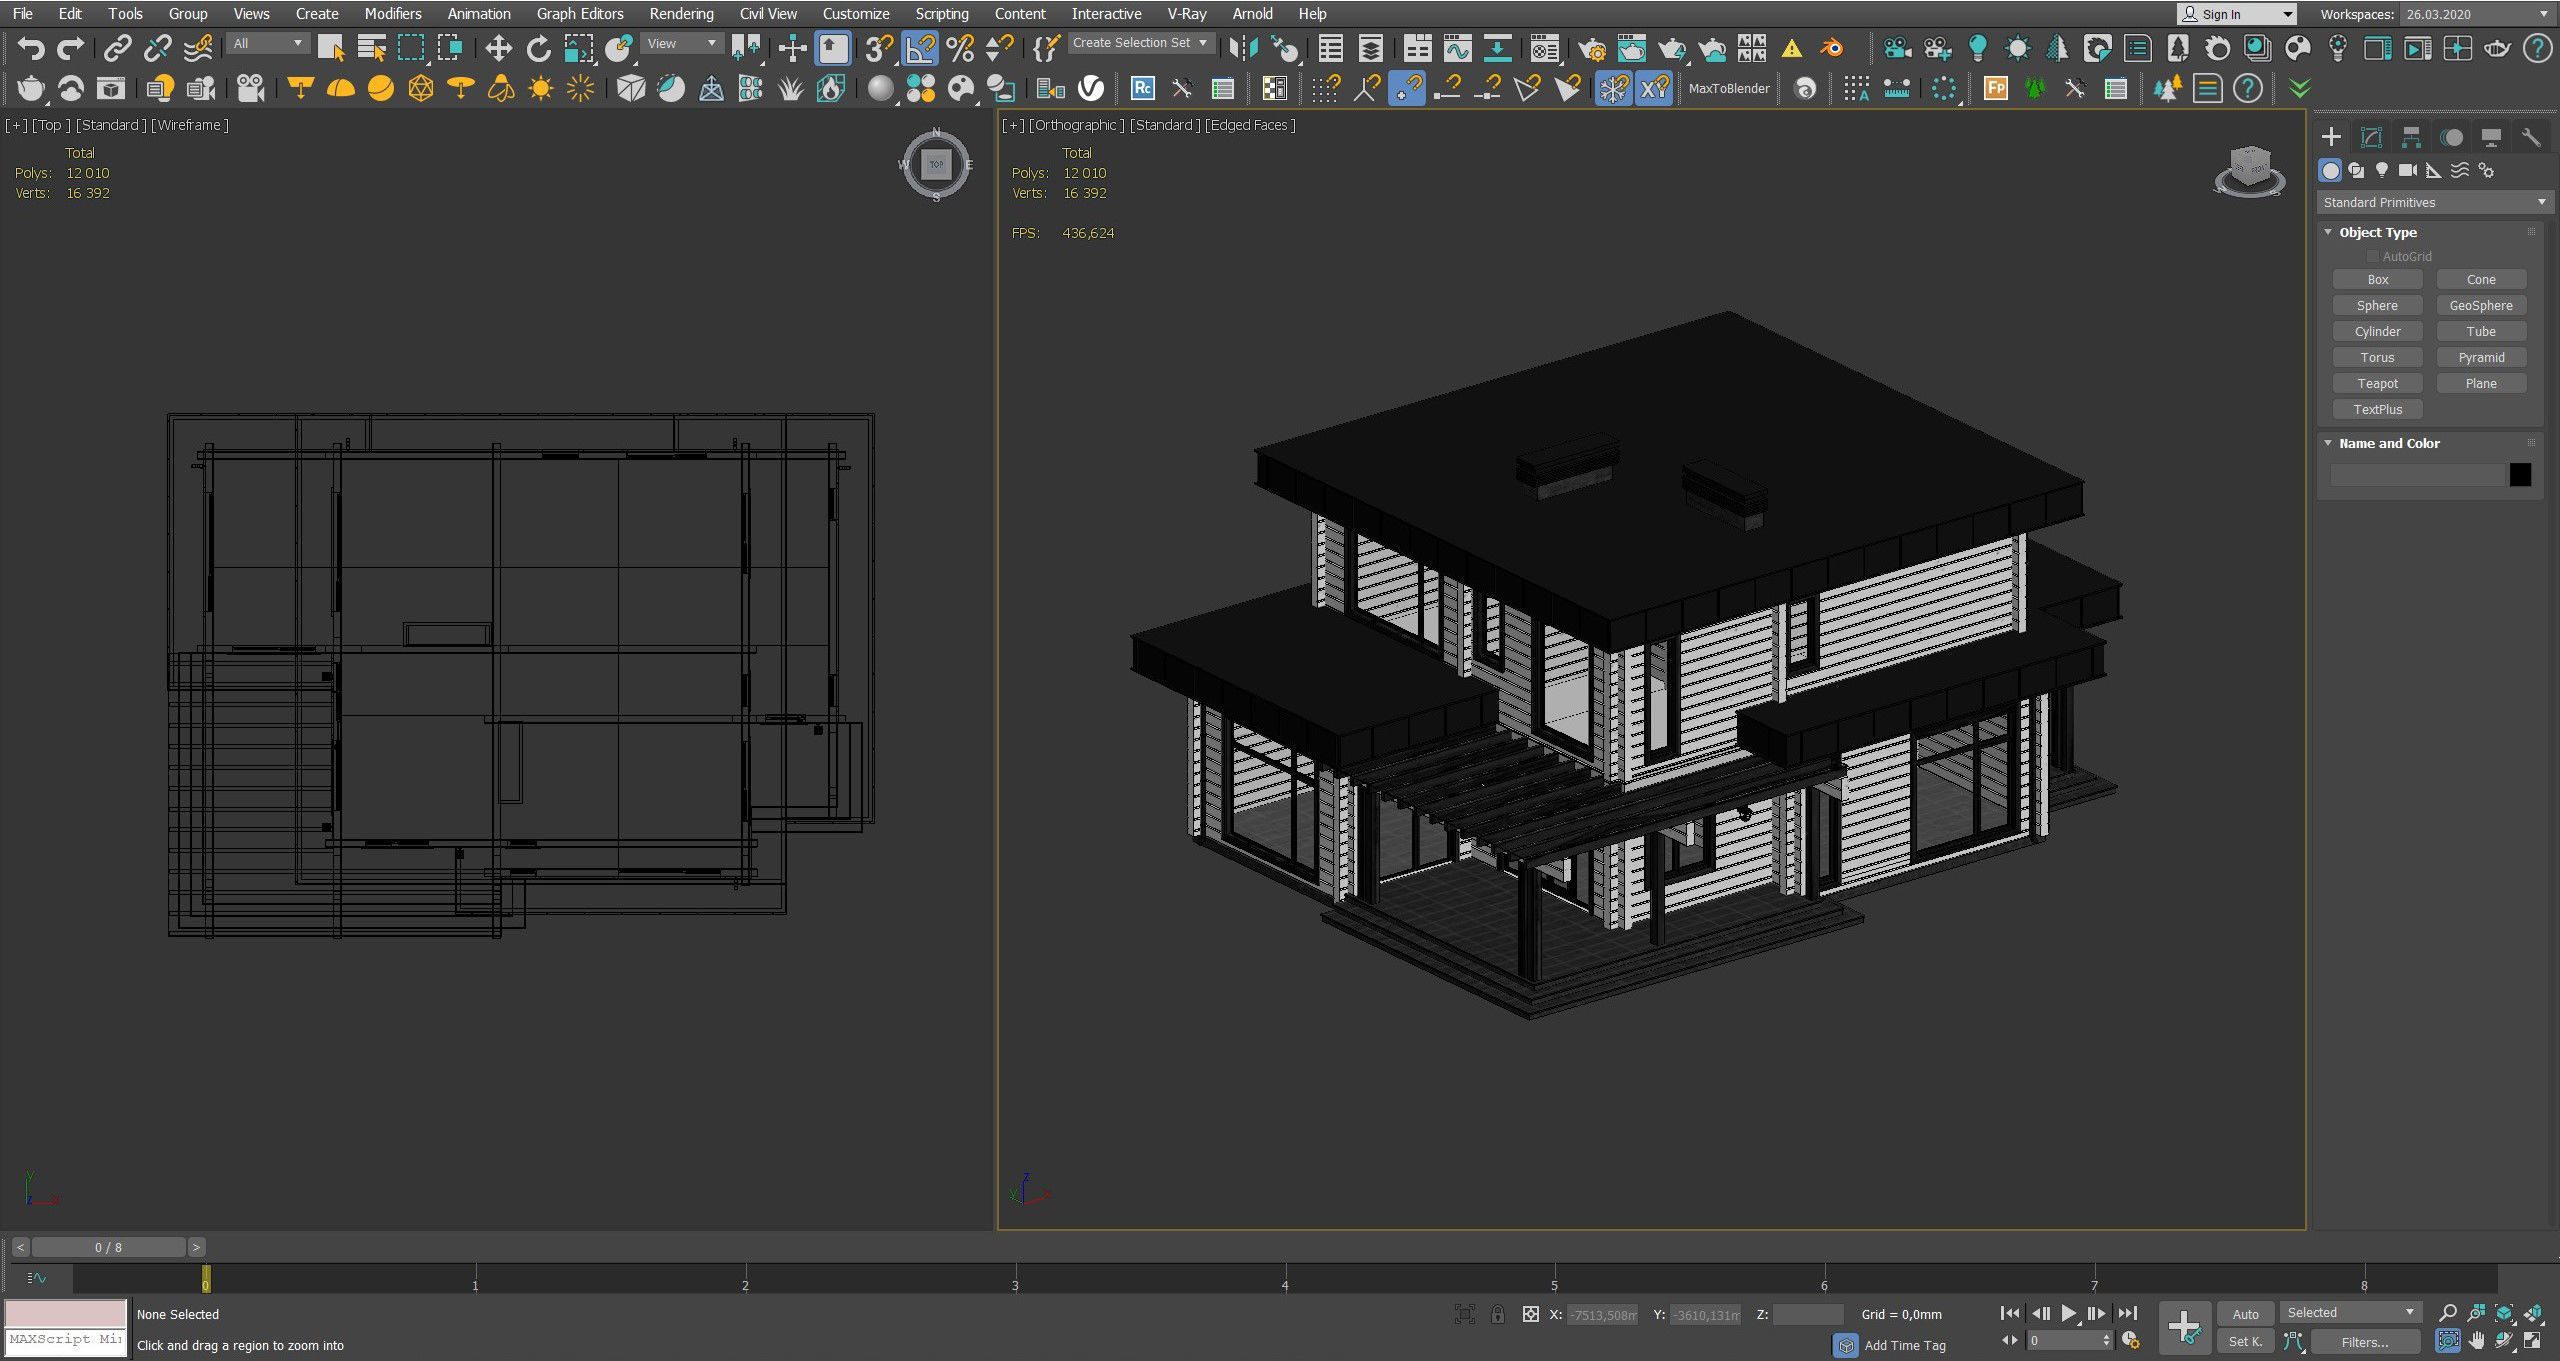Select the Pan View hand tool
2560x1361 pixels.
pyautogui.click(x=2476, y=1340)
